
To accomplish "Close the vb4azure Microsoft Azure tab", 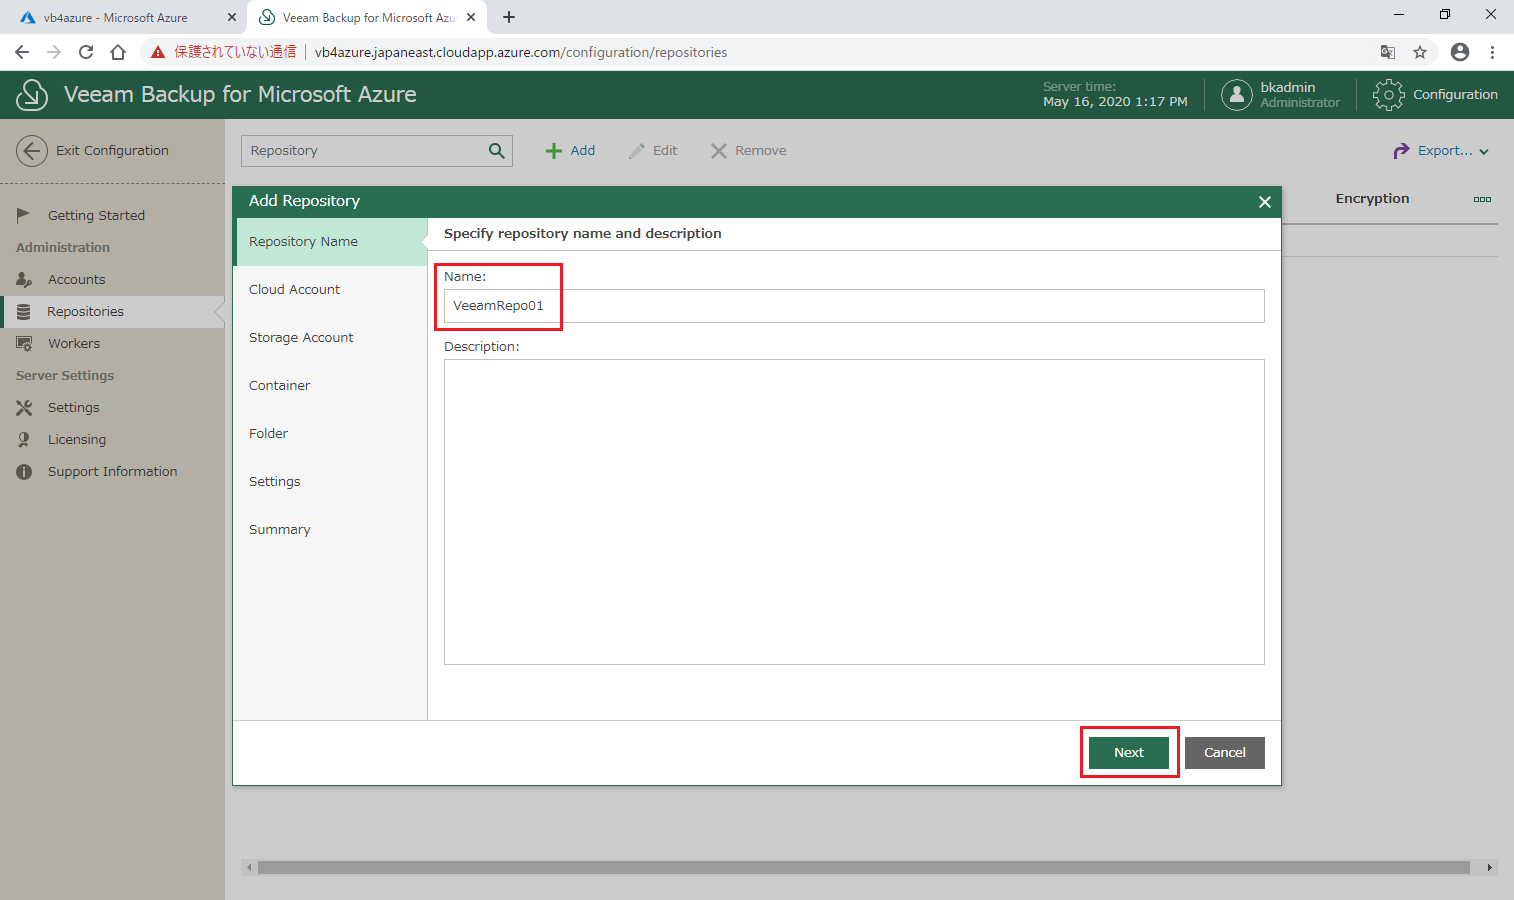I will [232, 17].
